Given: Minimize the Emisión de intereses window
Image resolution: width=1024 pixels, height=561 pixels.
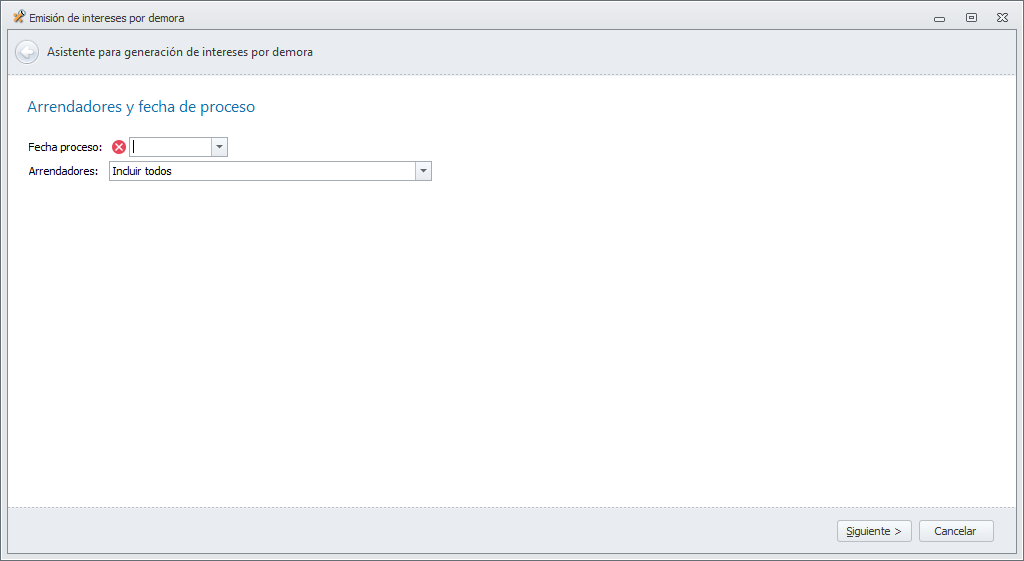Looking at the screenshot, I should (939, 18).
